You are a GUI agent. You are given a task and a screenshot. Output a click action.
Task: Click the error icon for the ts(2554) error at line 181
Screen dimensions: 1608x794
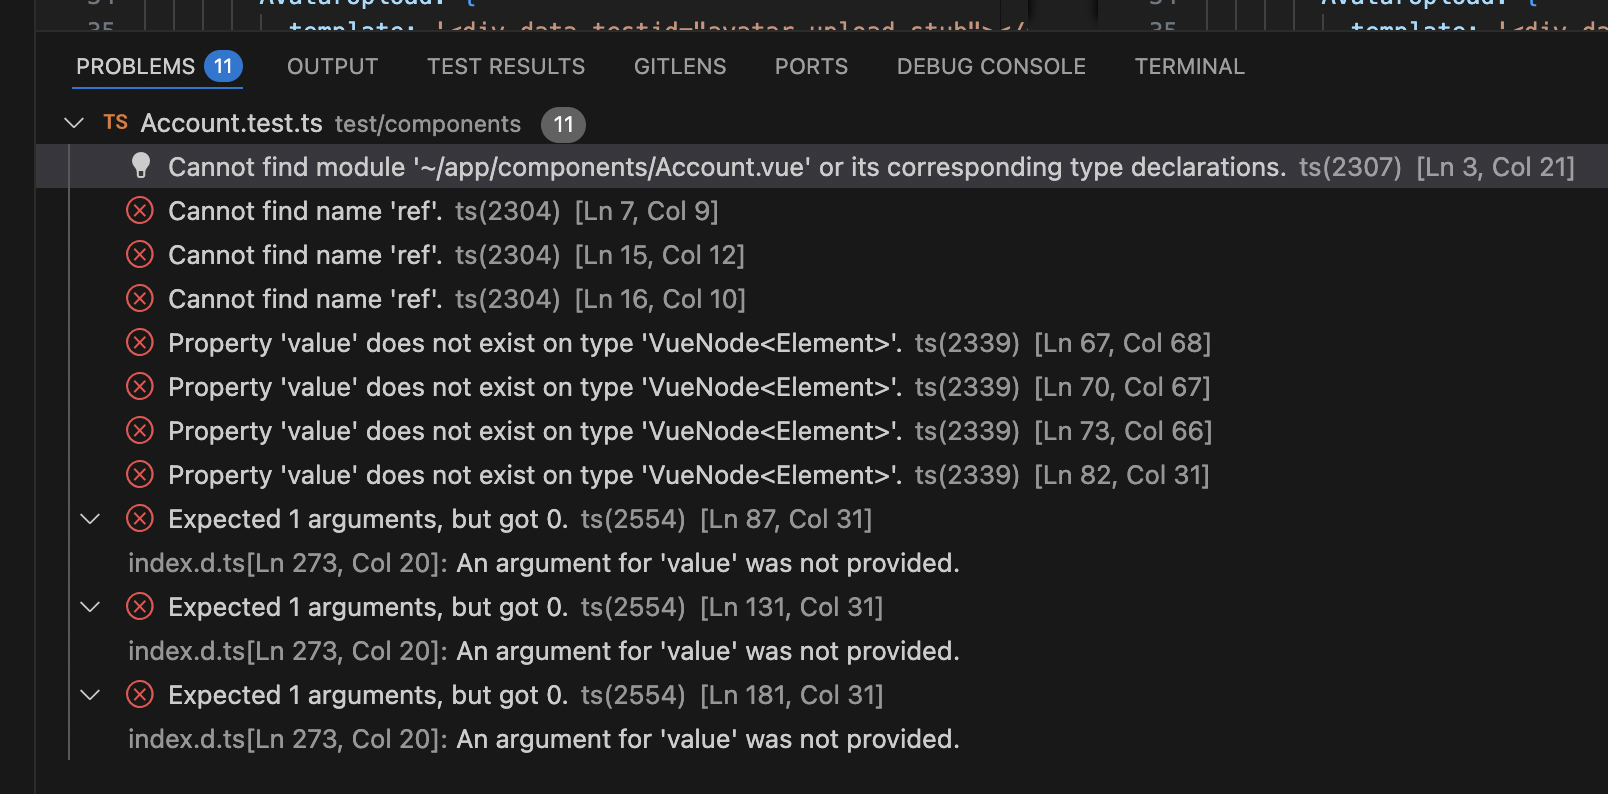coord(140,694)
